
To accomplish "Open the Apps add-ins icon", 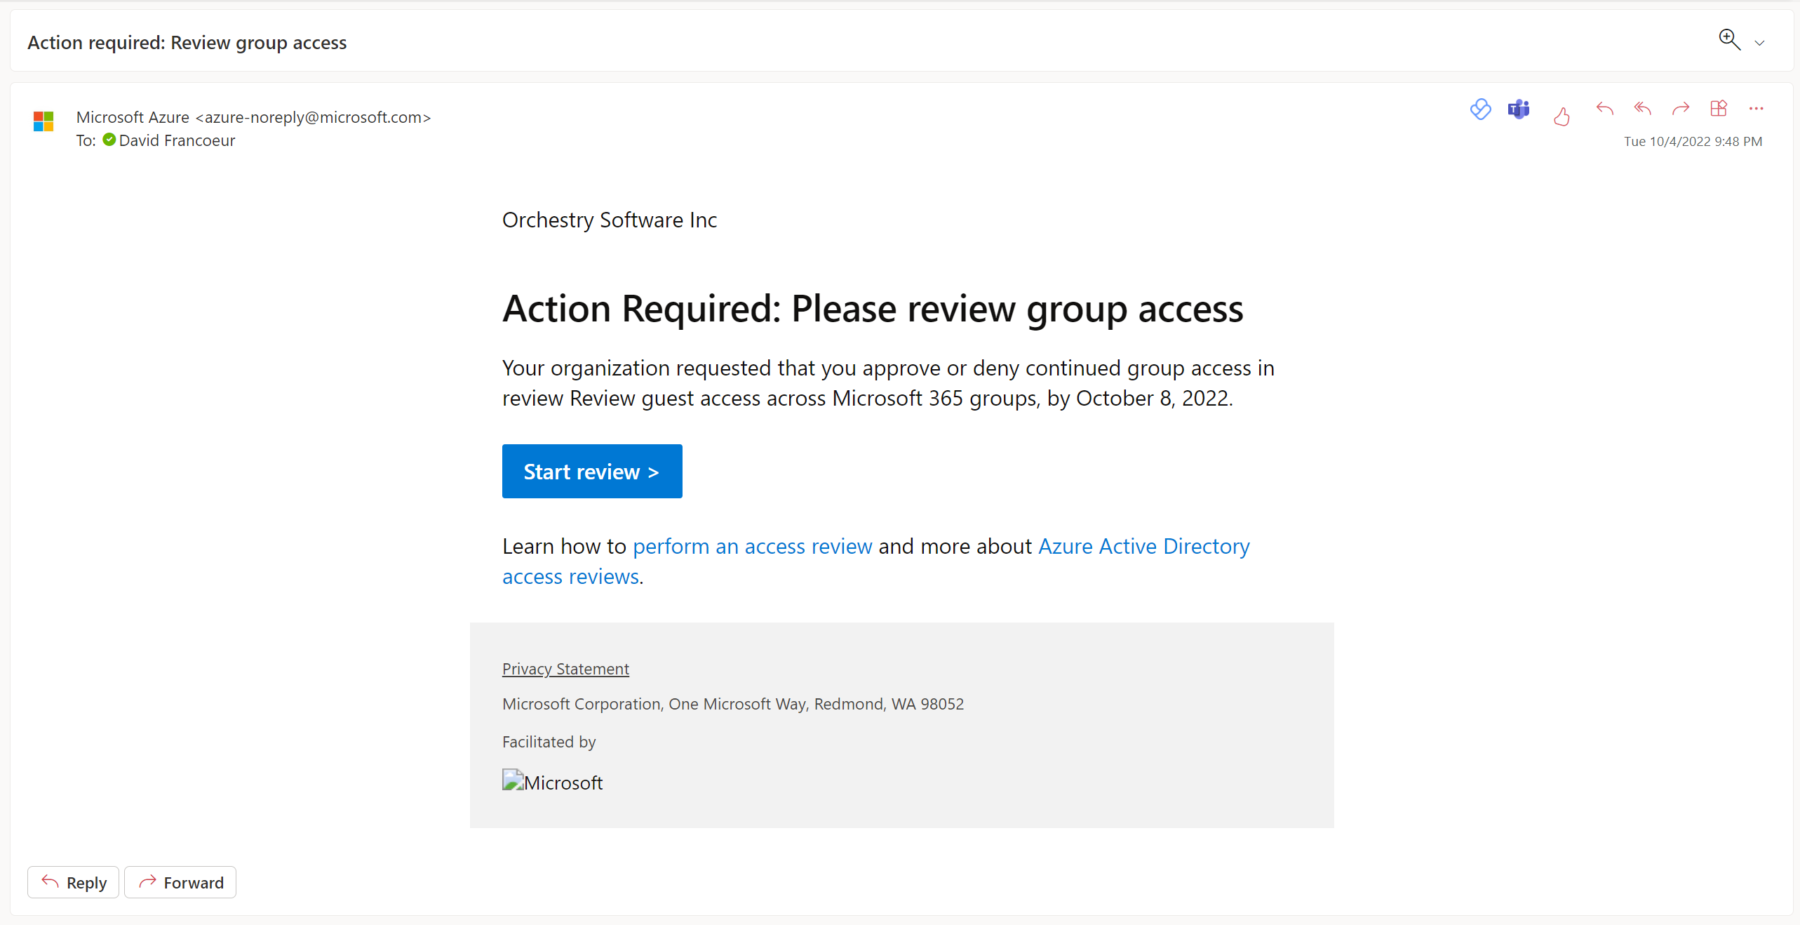I will tap(1720, 109).
